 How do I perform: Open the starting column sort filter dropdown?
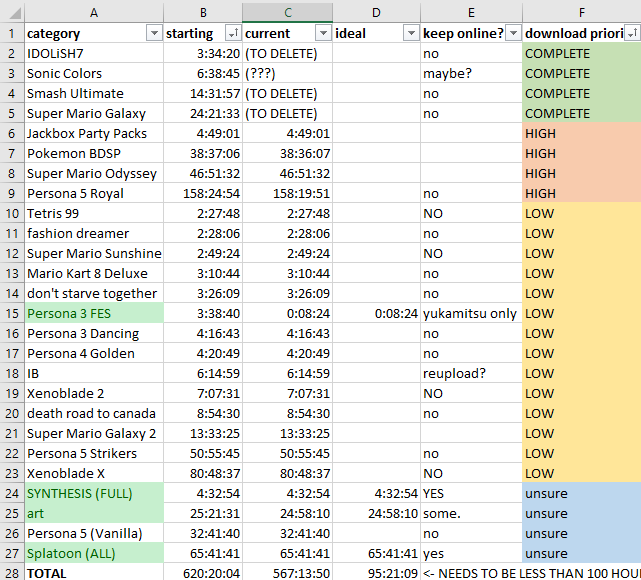(x=233, y=33)
